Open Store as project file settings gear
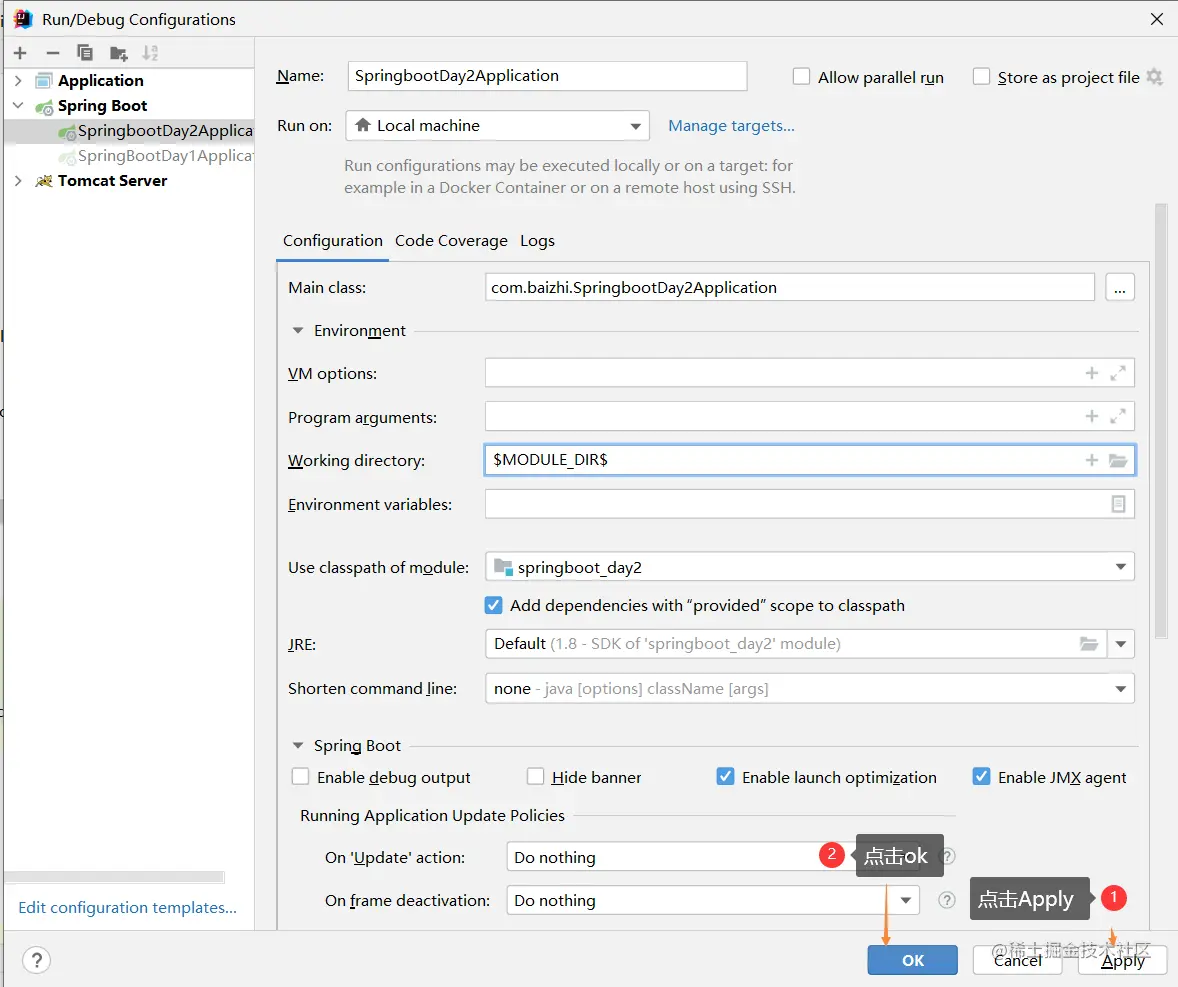 coord(1155,77)
